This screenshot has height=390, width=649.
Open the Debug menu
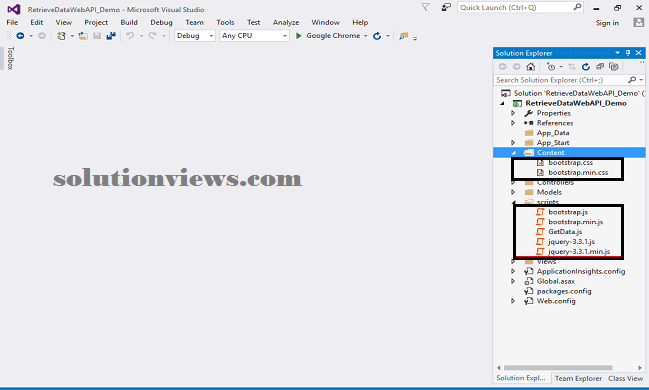161,22
